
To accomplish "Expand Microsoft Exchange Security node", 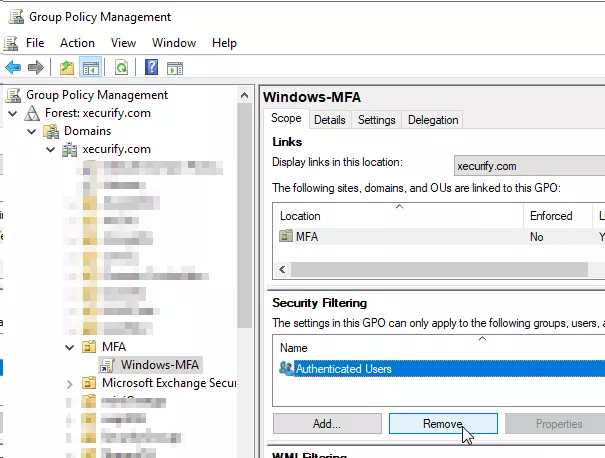I will [69, 384].
